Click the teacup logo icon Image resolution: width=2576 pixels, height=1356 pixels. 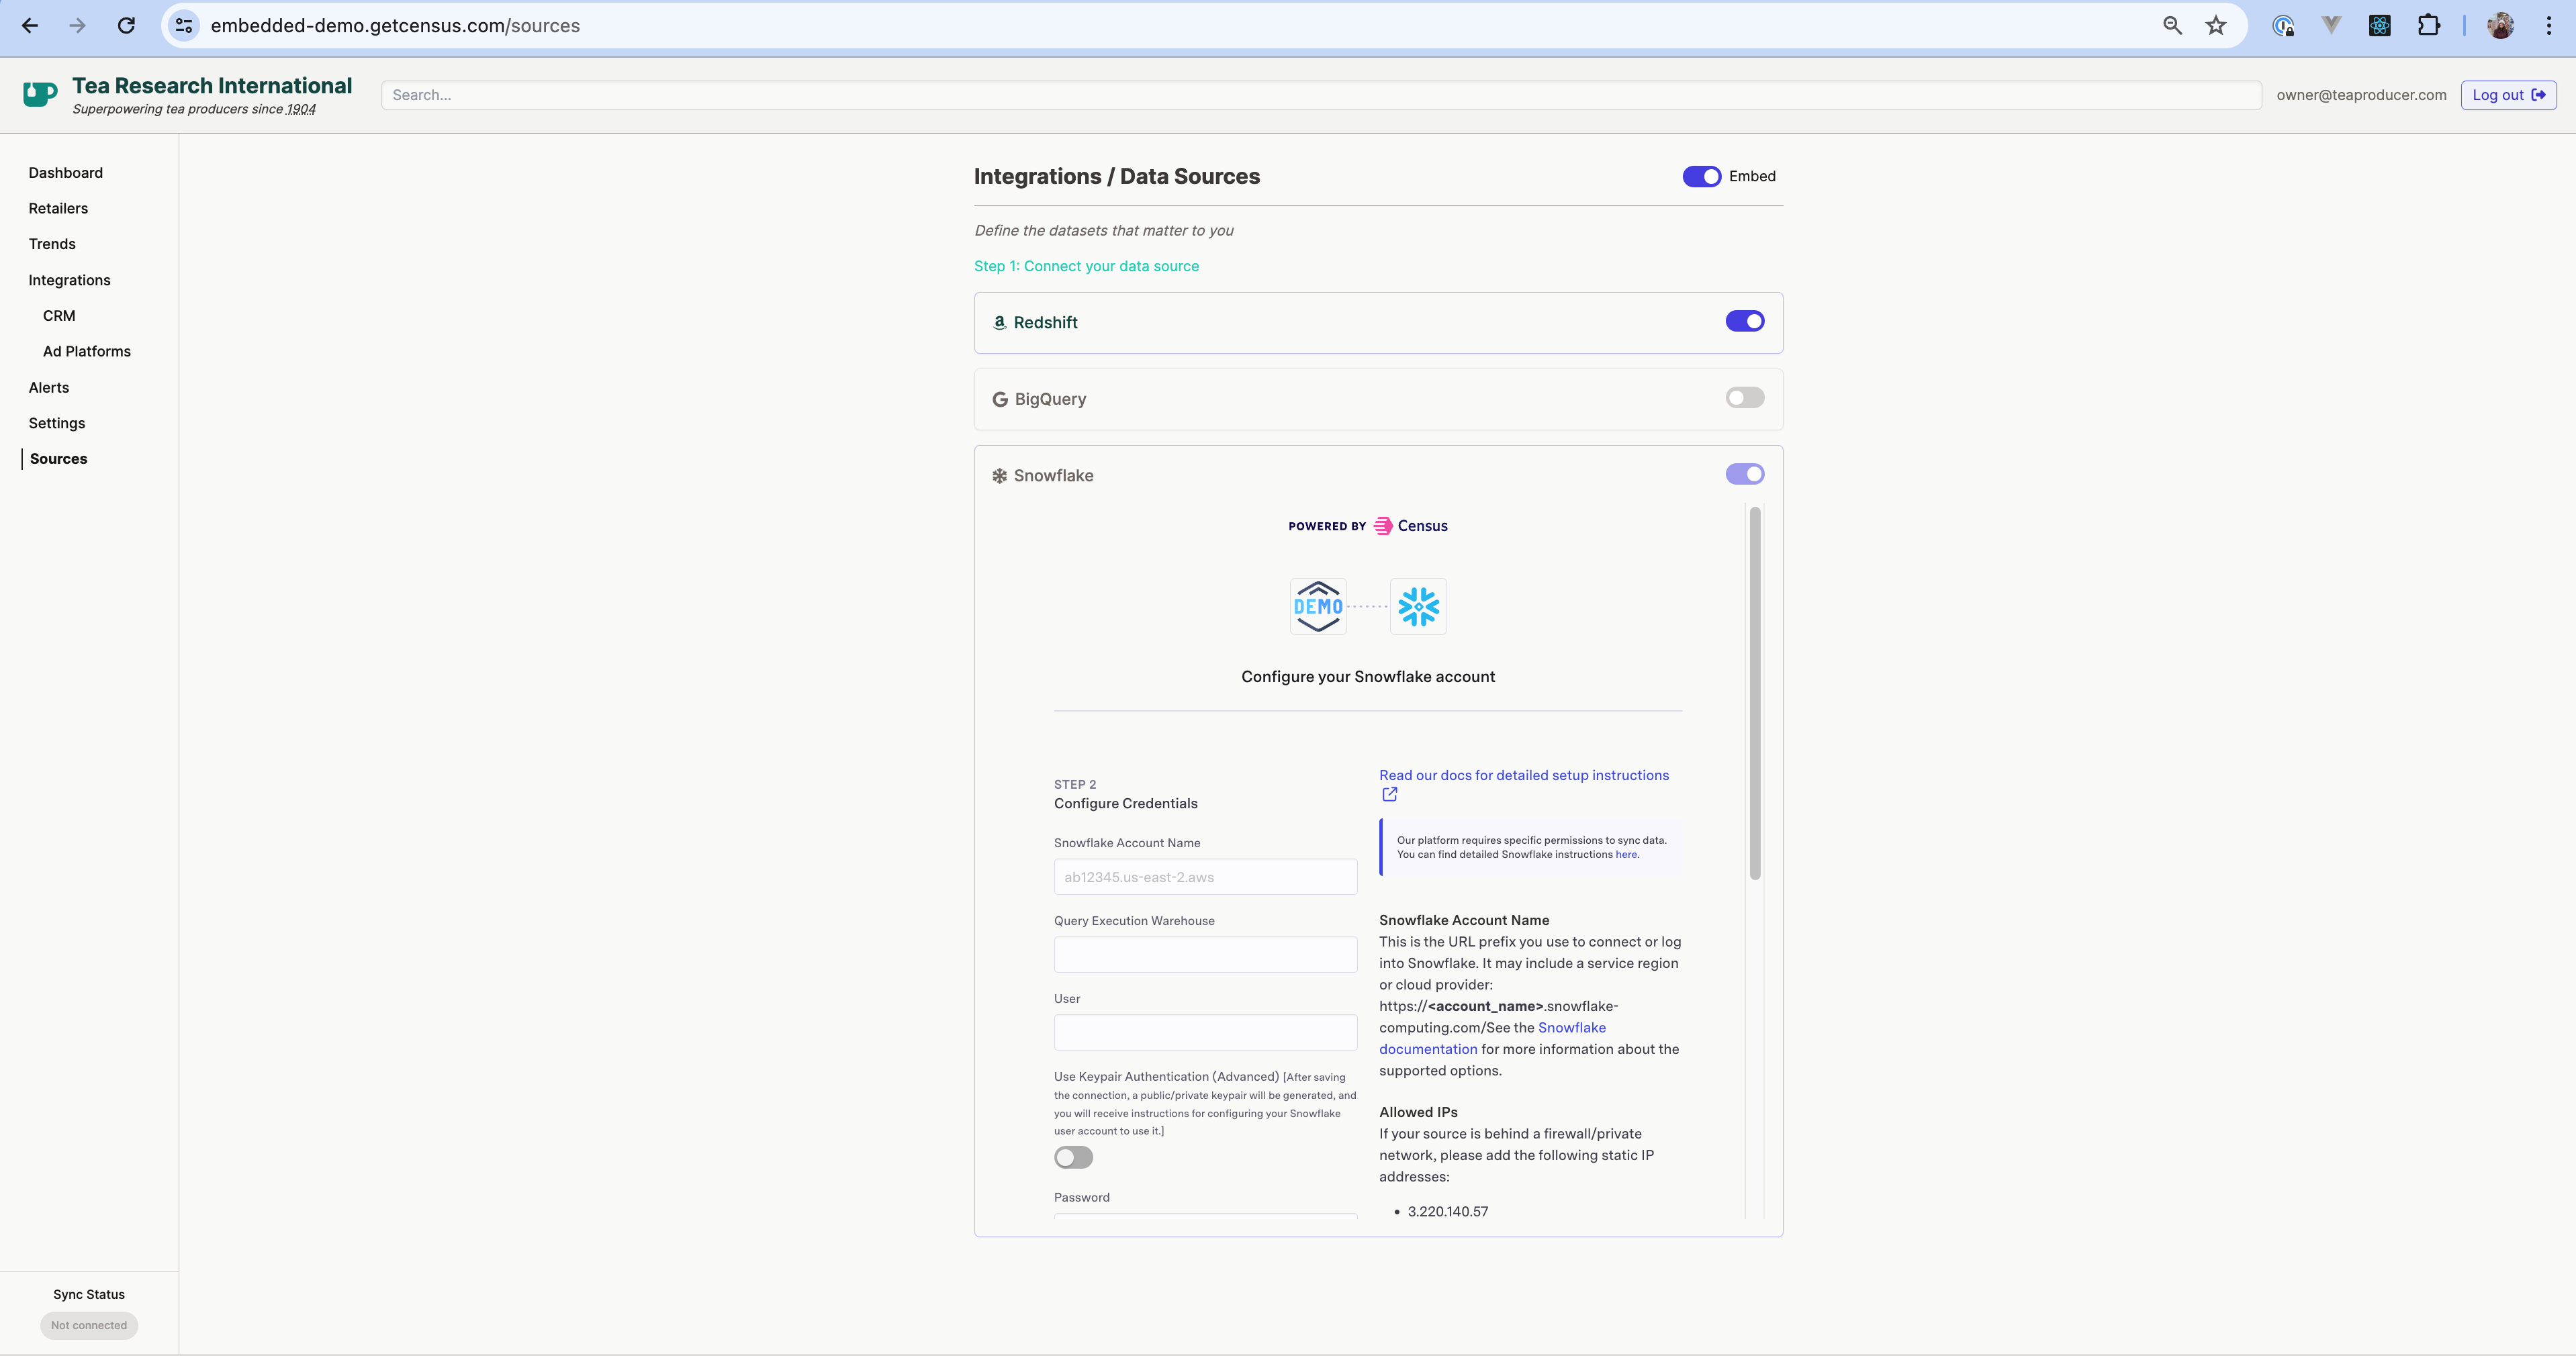click(40, 95)
